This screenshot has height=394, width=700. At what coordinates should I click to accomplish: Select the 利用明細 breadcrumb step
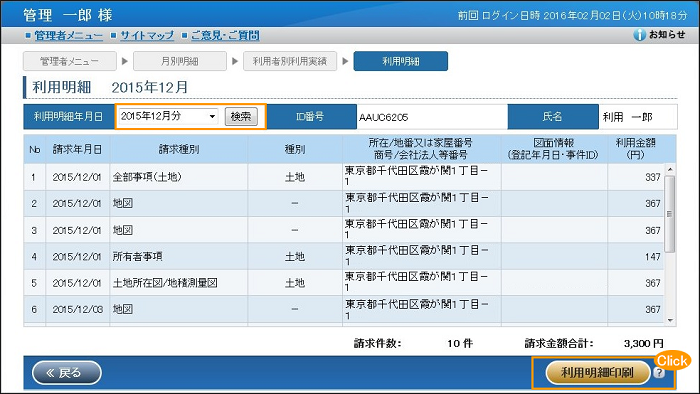tap(400, 61)
